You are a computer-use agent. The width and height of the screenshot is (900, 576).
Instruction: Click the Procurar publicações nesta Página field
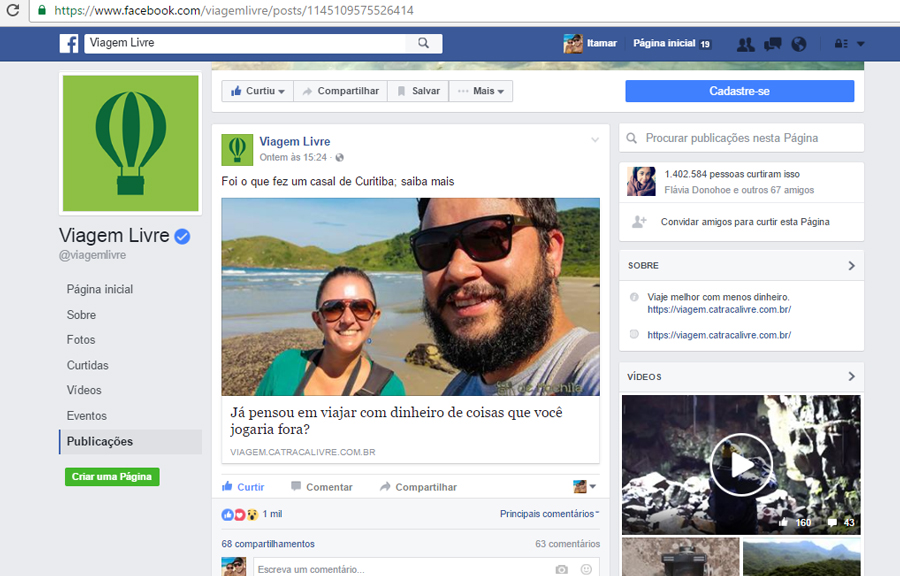coord(741,138)
